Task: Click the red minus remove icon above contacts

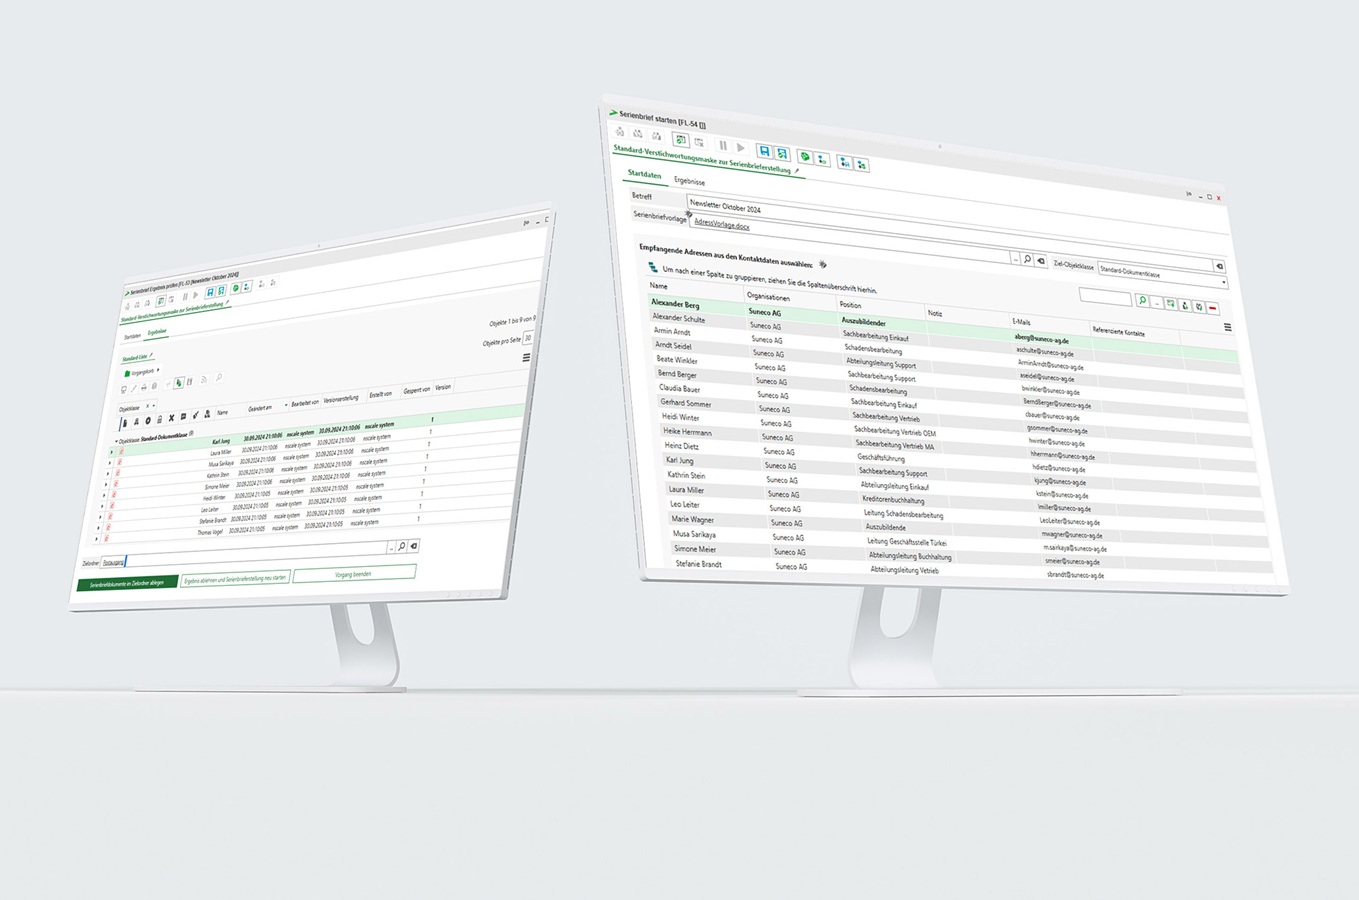Action: tap(1213, 308)
